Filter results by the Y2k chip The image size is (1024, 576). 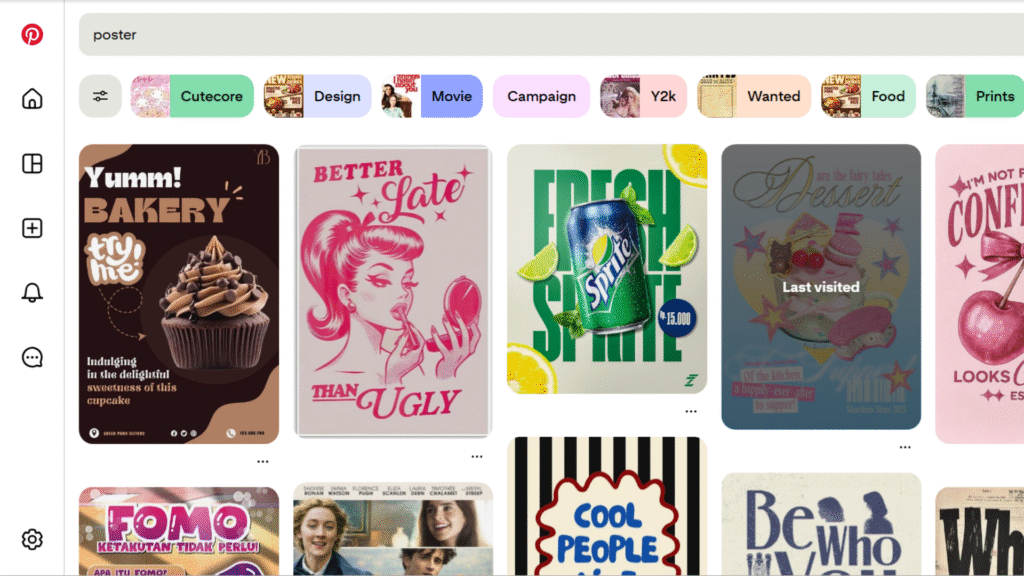643,96
